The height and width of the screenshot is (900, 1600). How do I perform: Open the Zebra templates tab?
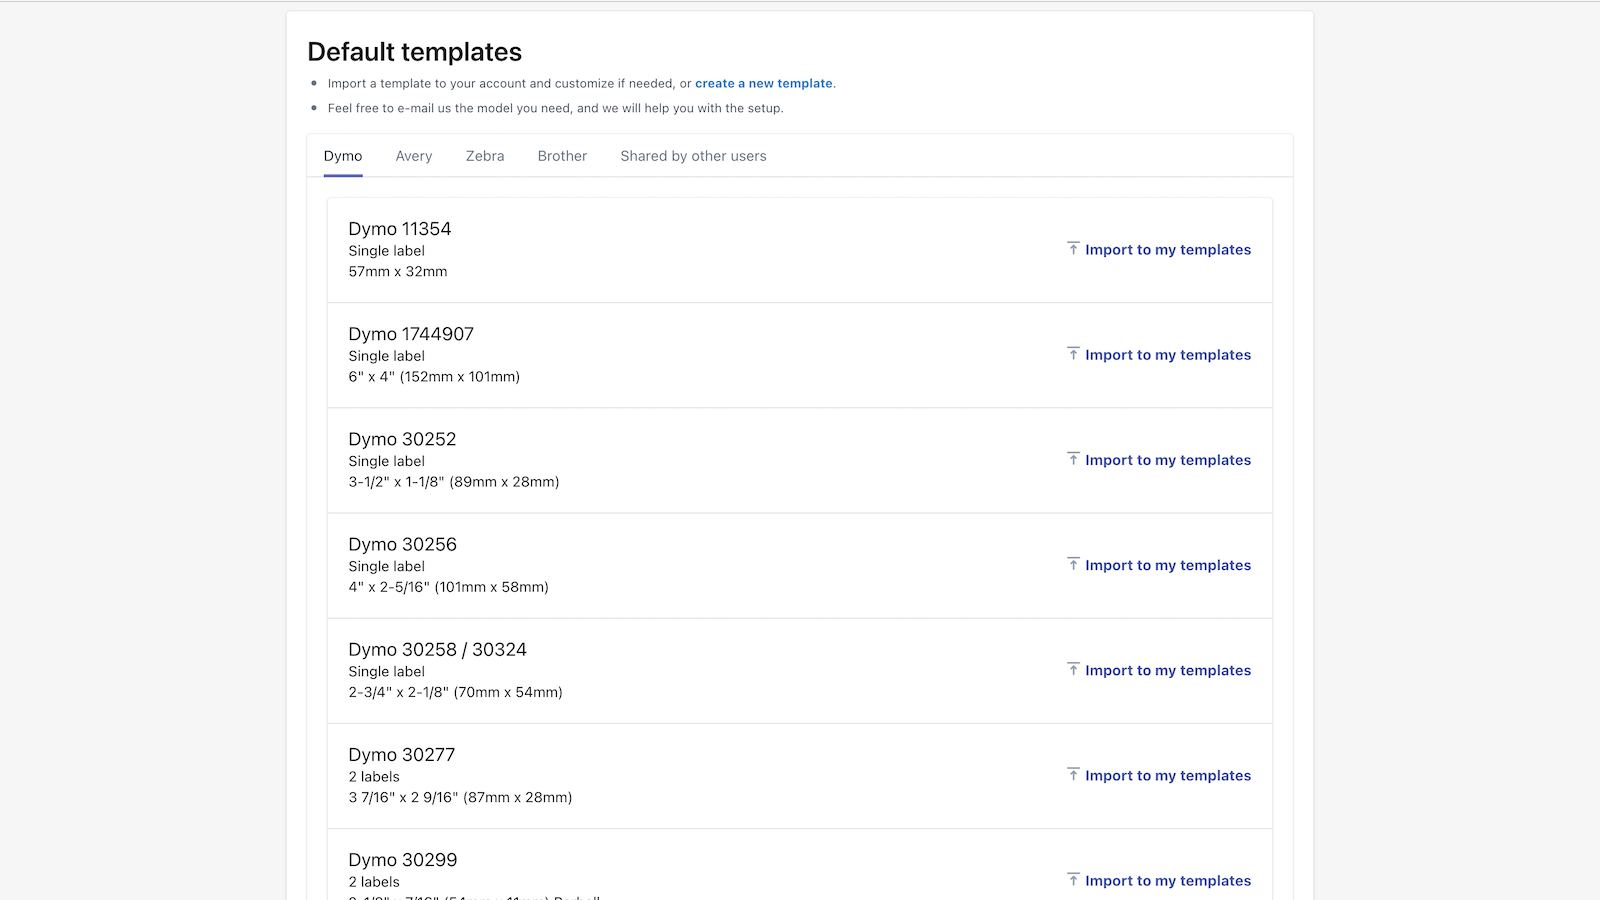click(x=485, y=156)
